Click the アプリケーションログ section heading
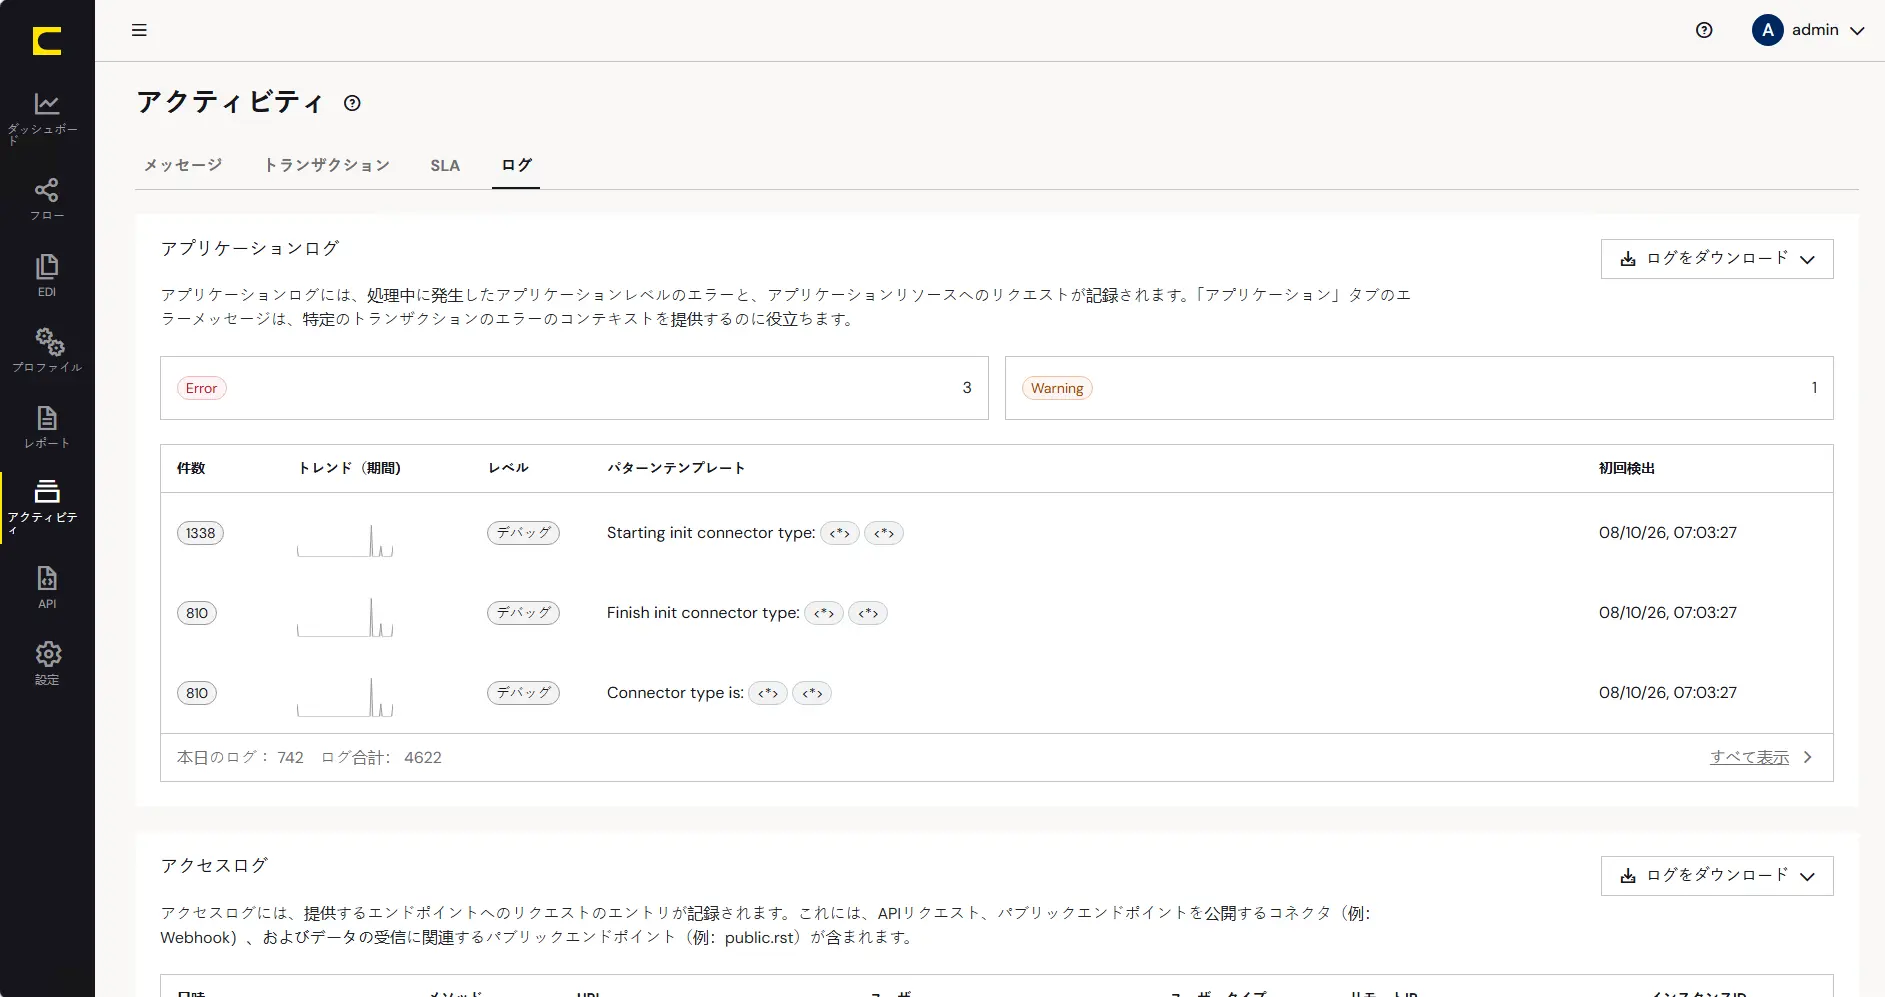Screen dimensions: 1885x997 pos(250,248)
